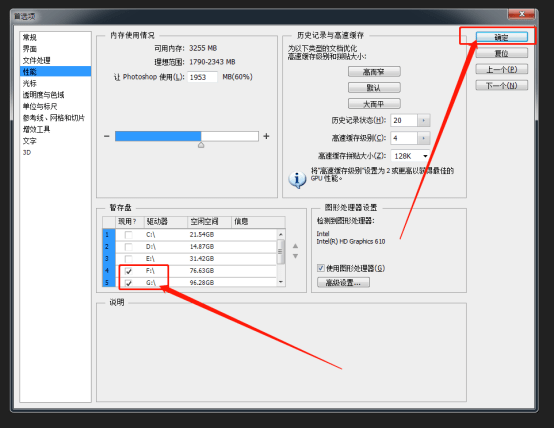Select 光标 category in sidebar
Image resolution: width=554 pixels, height=429 pixels.
click(x=30, y=83)
